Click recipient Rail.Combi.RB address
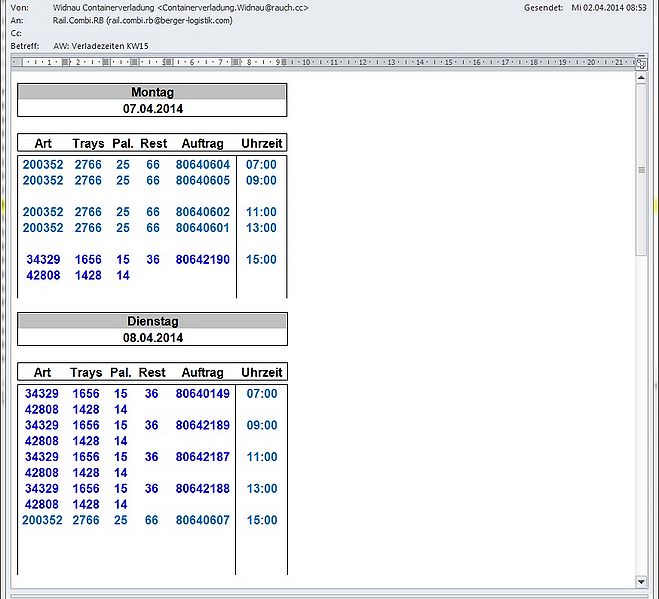 (142, 21)
